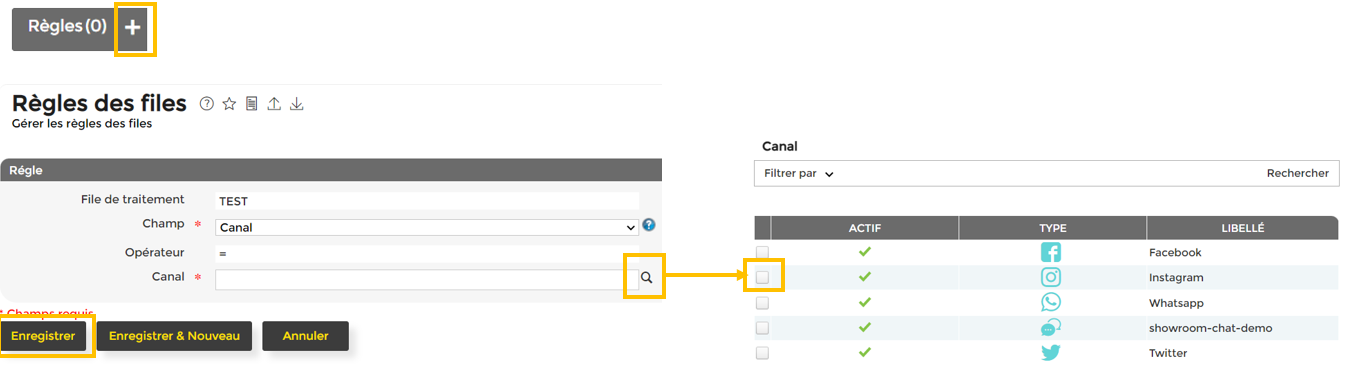Click the blue help icon beside Champ

point(648,225)
